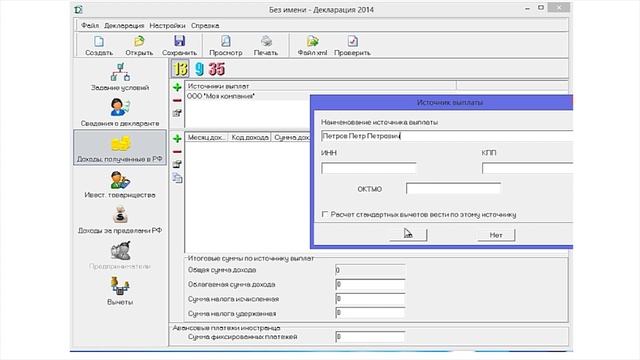The width and height of the screenshot is (640, 360).
Task: Open the Файл menu
Action: (90, 25)
